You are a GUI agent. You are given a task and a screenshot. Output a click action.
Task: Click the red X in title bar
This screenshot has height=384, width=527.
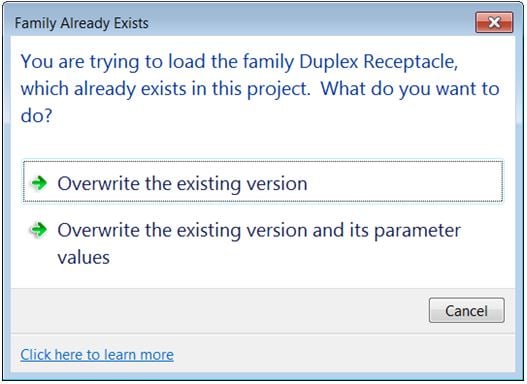click(x=494, y=23)
